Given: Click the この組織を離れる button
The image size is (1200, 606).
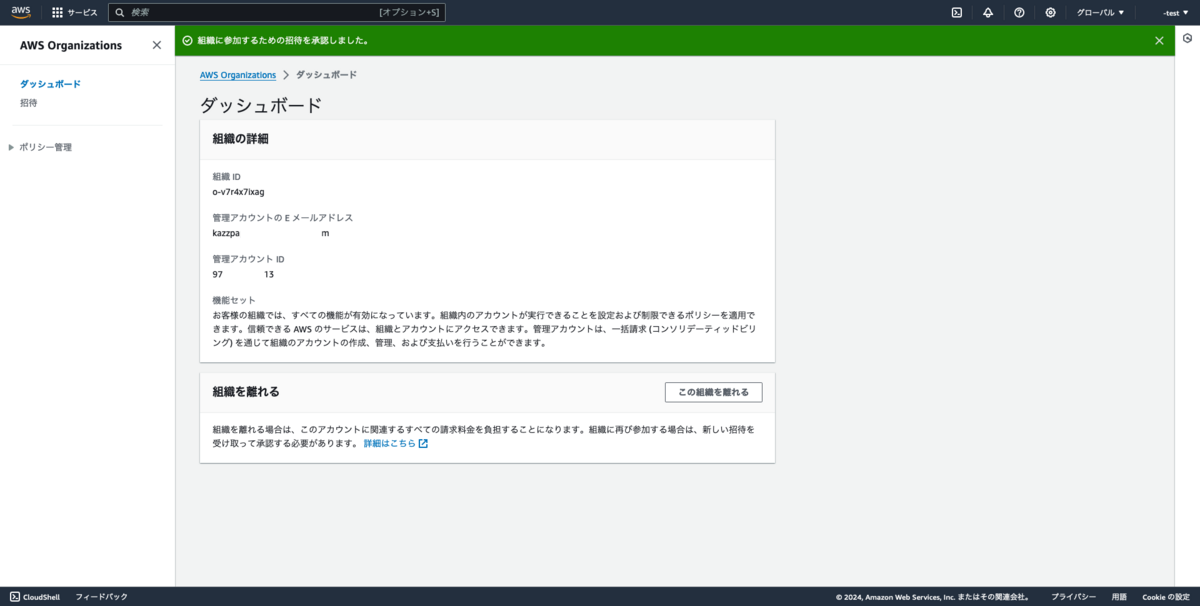Looking at the screenshot, I should (713, 392).
